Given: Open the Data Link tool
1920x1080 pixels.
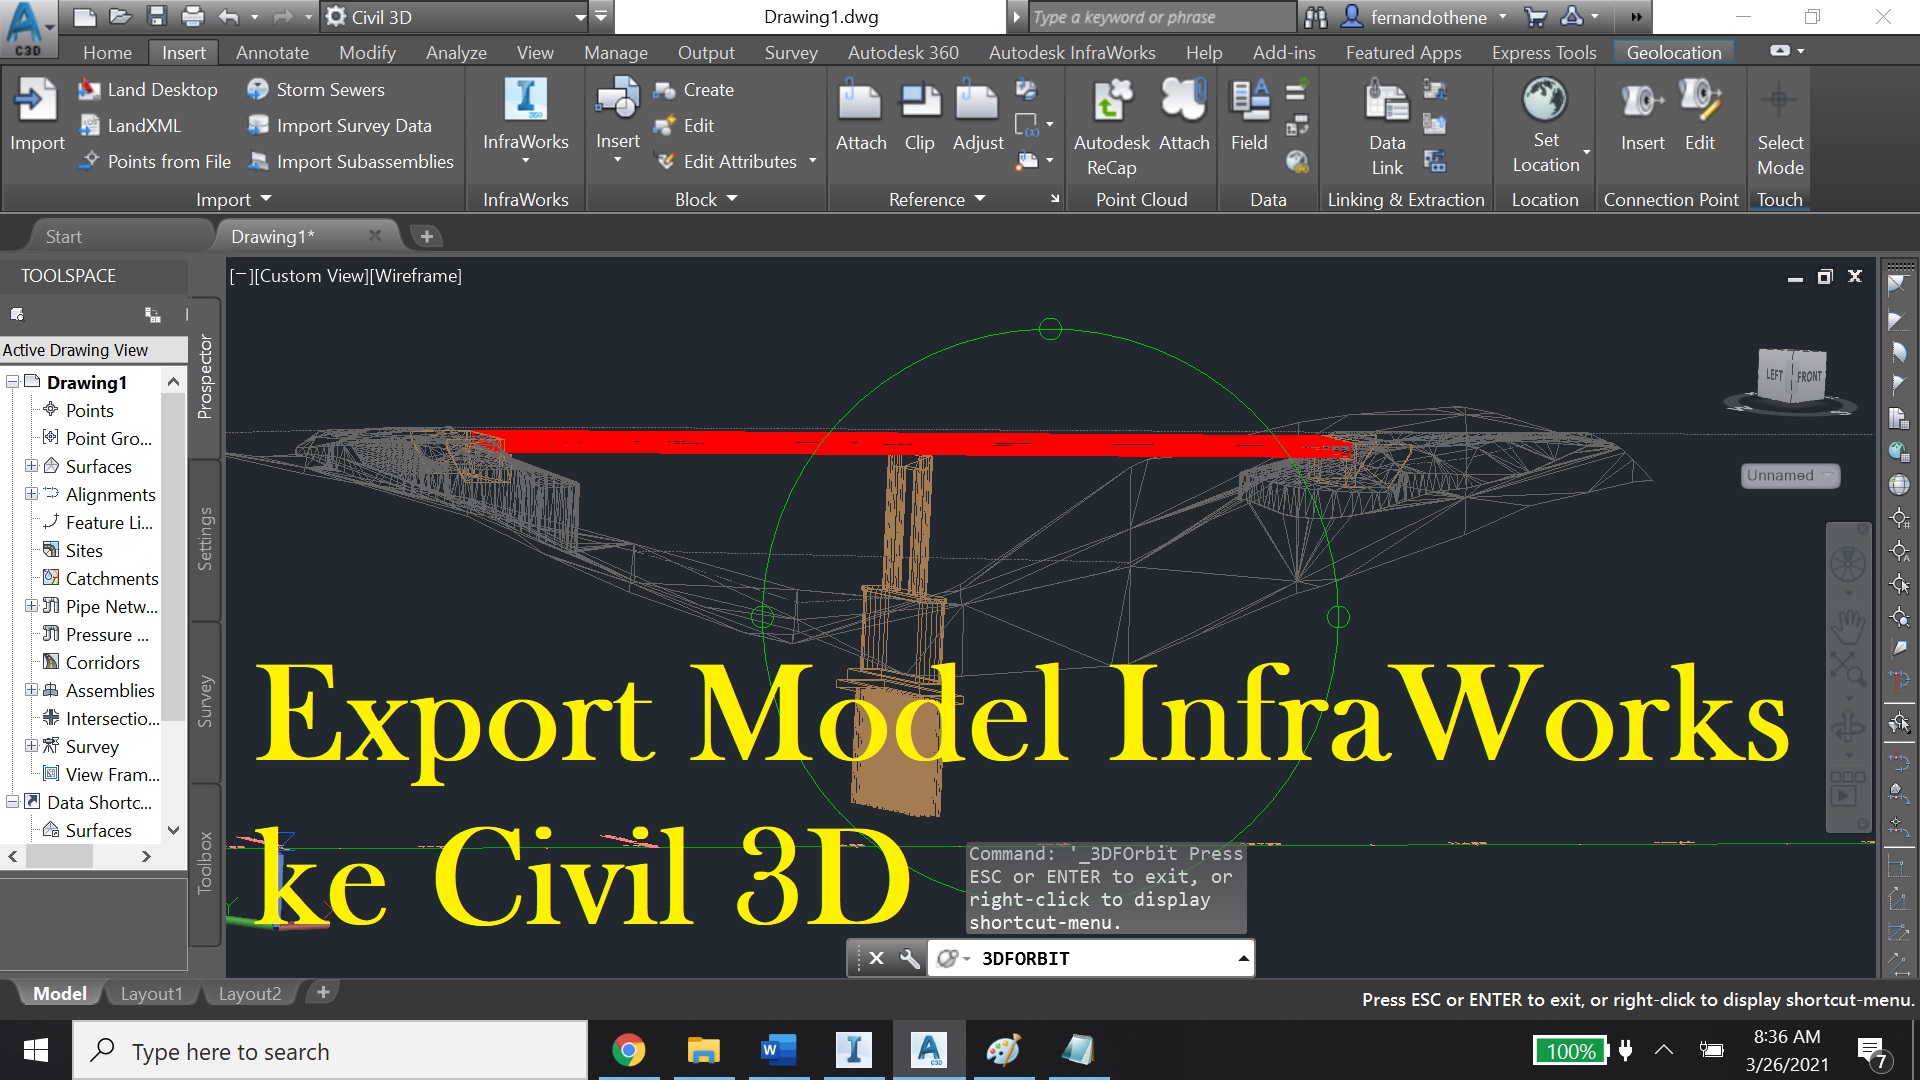Looking at the screenshot, I should point(1386,128).
